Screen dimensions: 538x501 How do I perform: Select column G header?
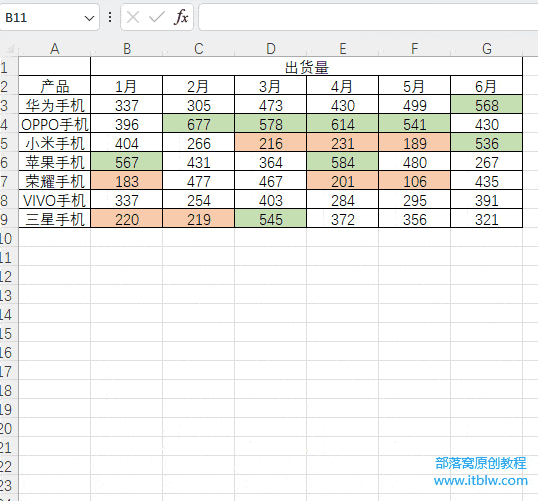tap(487, 49)
